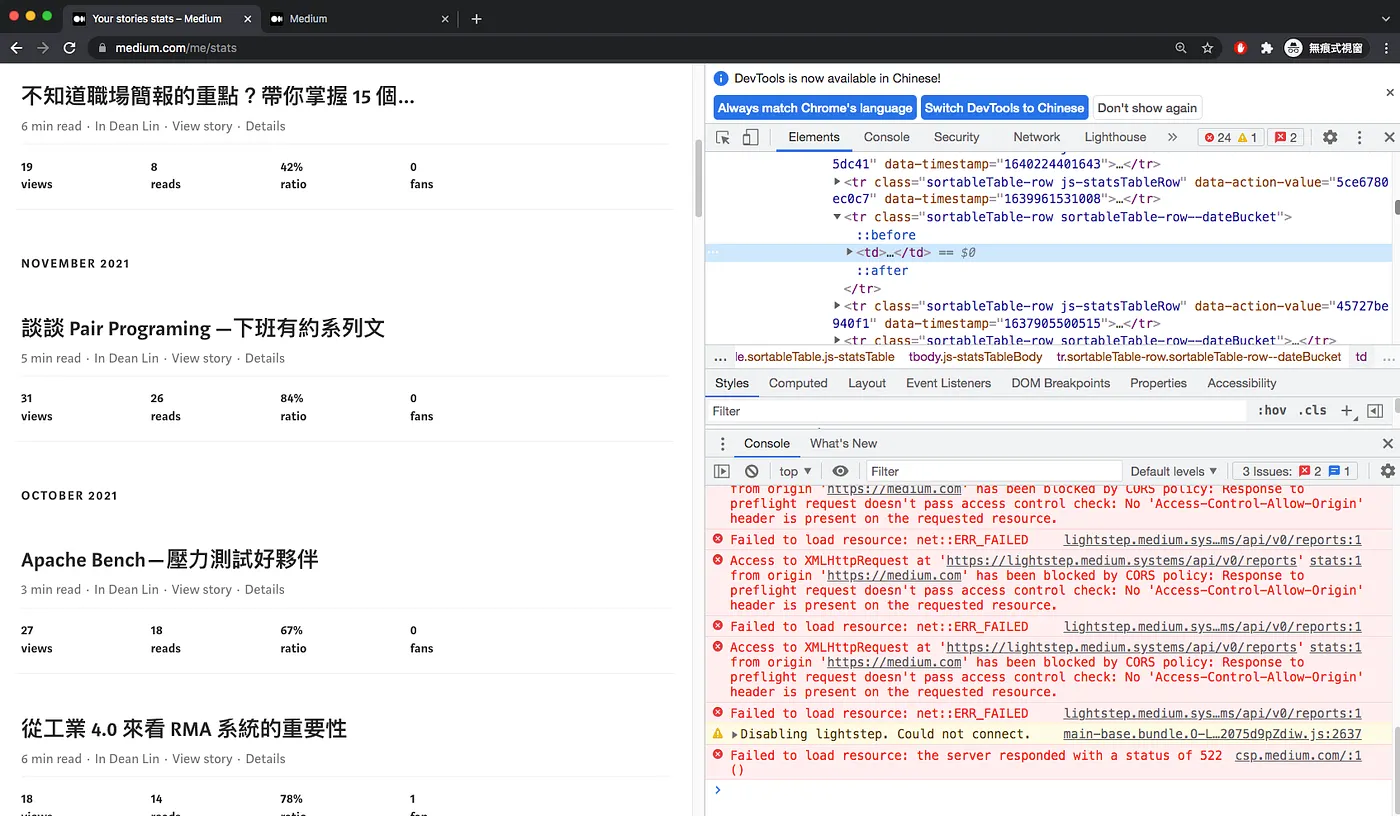Open Default levels dropdown
Viewport: 1400px width, 816px height.
1173,471
